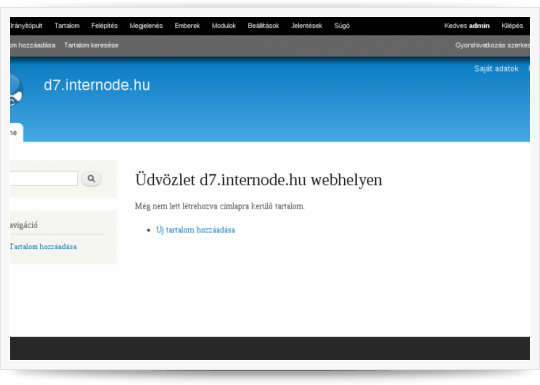Click the d7.internode.hu site name
This screenshot has width=540, height=385.
point(97,85)
